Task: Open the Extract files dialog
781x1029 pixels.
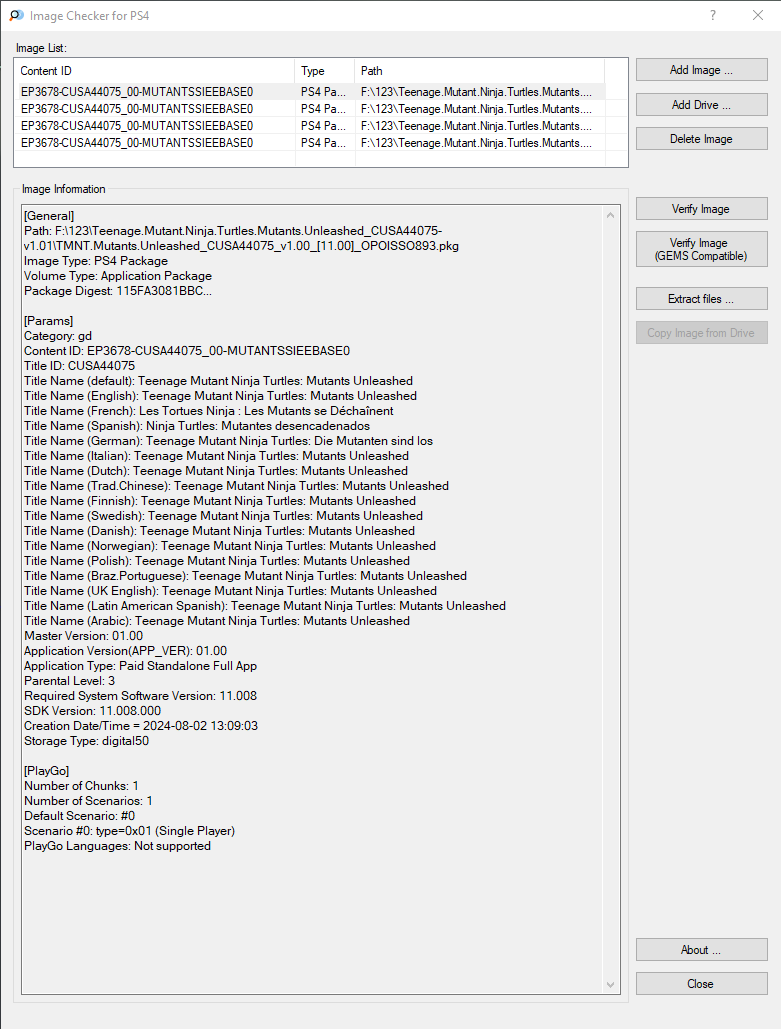Action: tap(702, 299)
